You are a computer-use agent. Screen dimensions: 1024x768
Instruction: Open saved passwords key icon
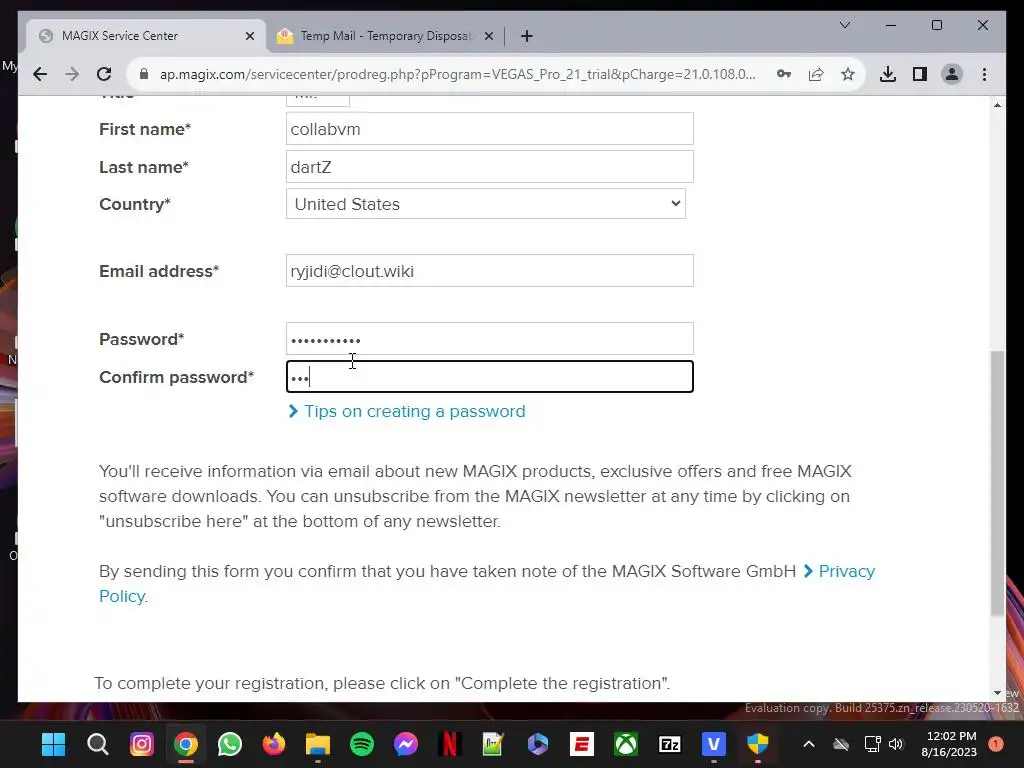784,74
